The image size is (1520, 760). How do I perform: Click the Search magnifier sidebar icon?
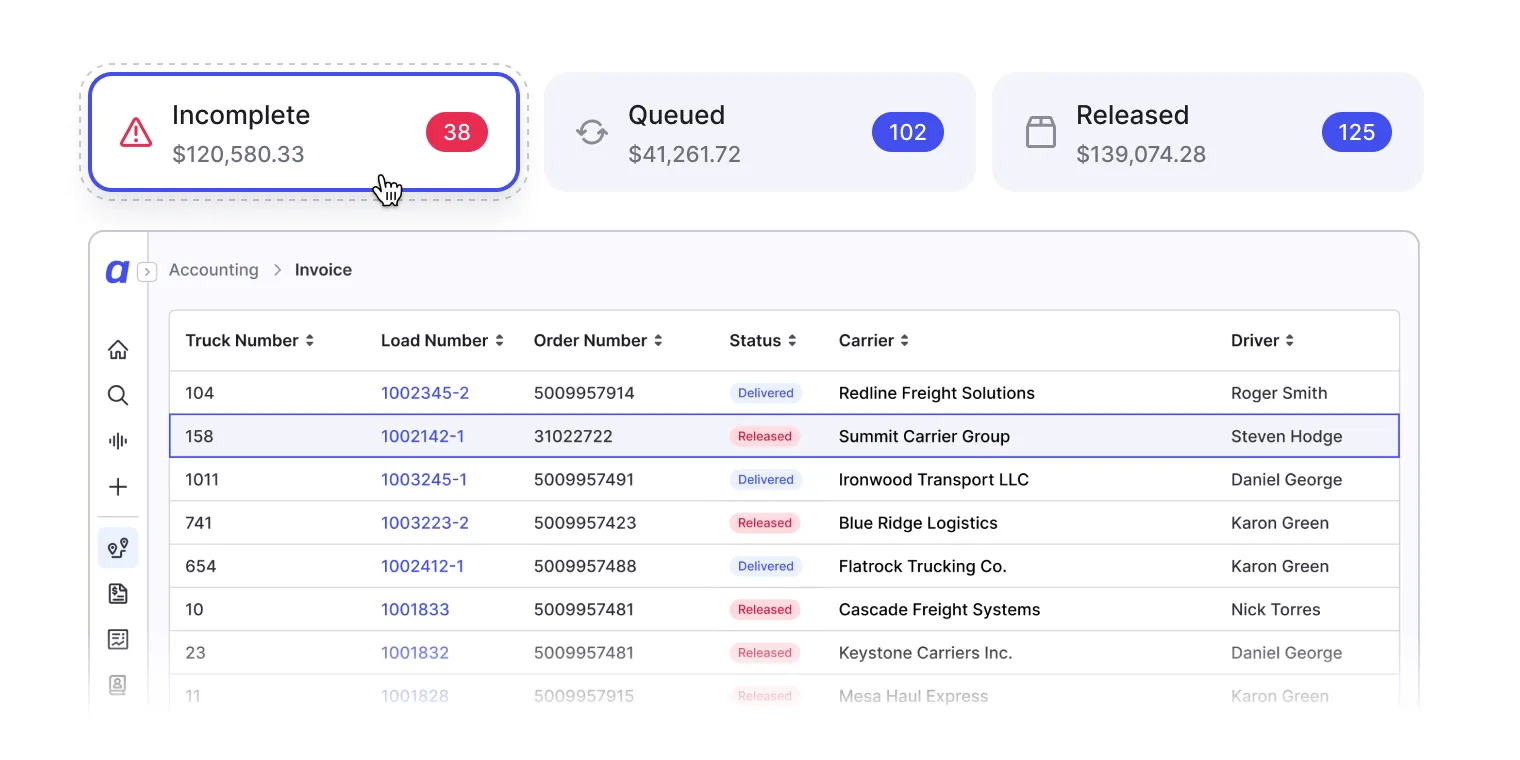[x=118, y=395]
